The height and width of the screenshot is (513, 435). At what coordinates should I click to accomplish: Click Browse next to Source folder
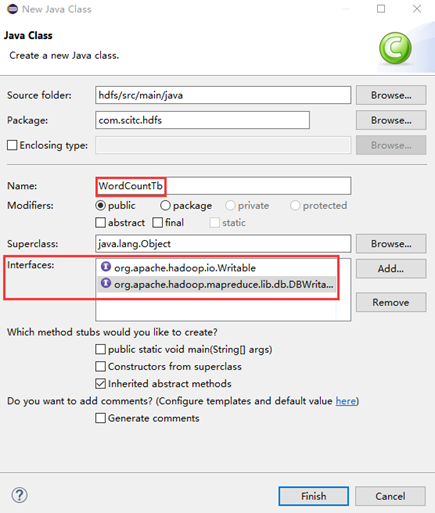coord(391,95)
